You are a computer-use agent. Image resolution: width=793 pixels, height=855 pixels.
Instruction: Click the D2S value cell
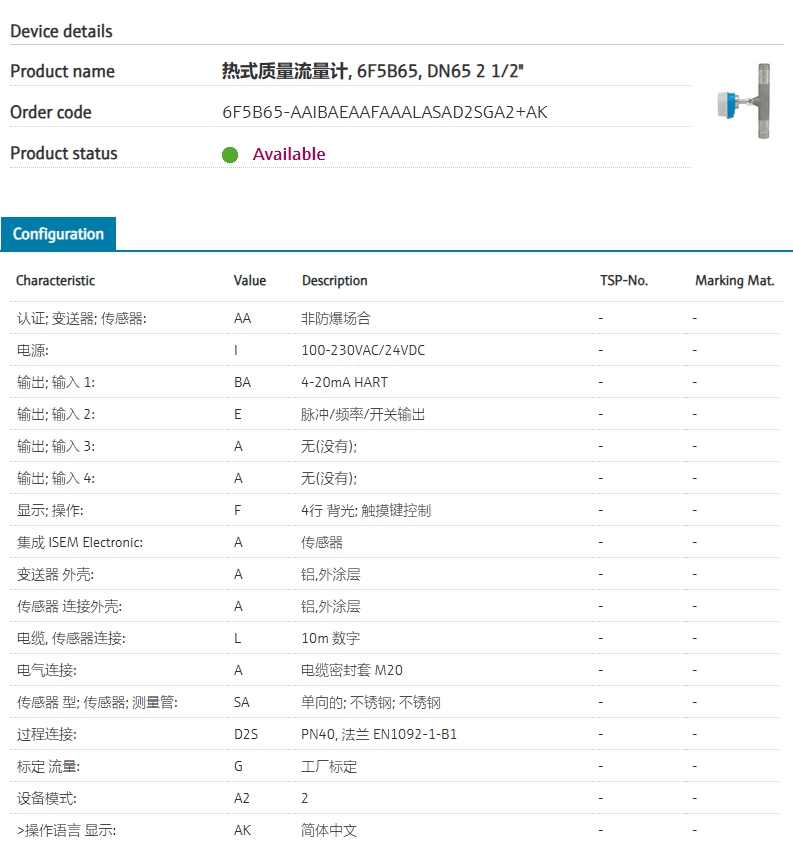click(246, 735)
